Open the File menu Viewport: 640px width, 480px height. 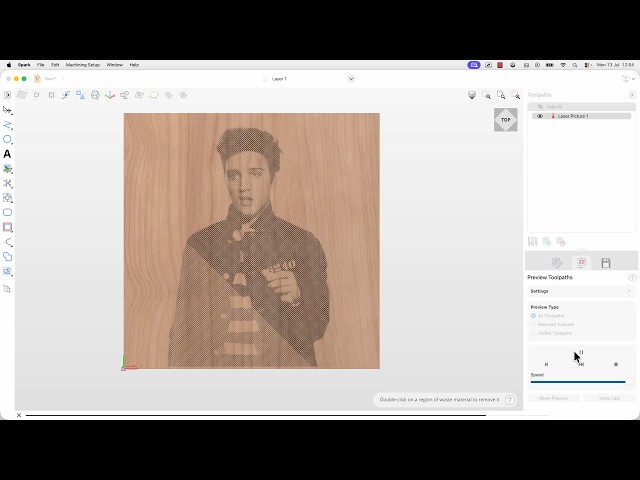41,65
